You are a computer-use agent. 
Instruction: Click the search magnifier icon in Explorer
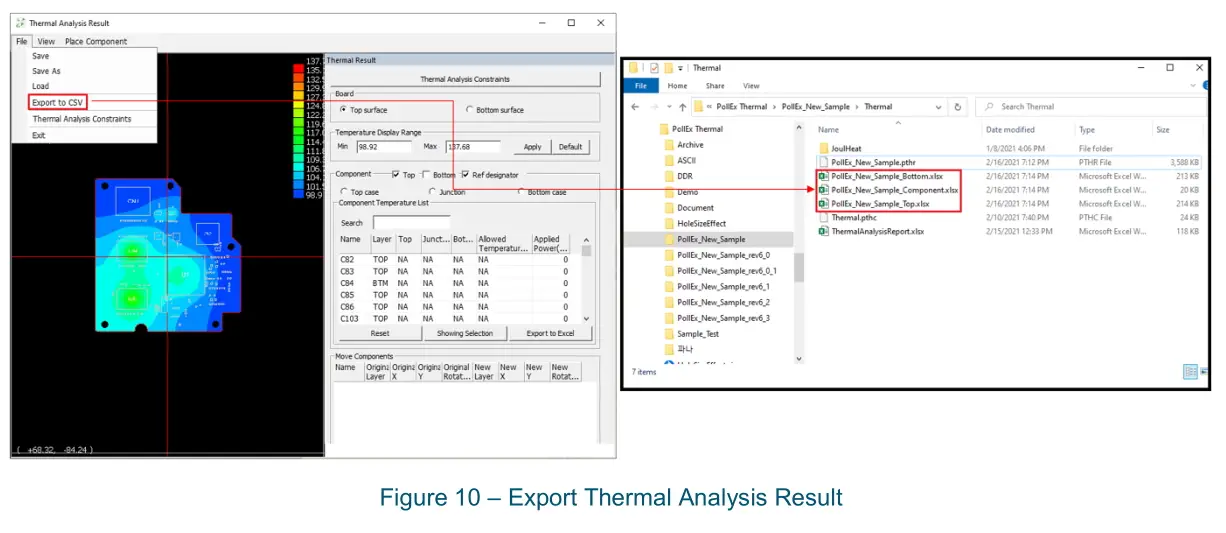click(987, 107)
